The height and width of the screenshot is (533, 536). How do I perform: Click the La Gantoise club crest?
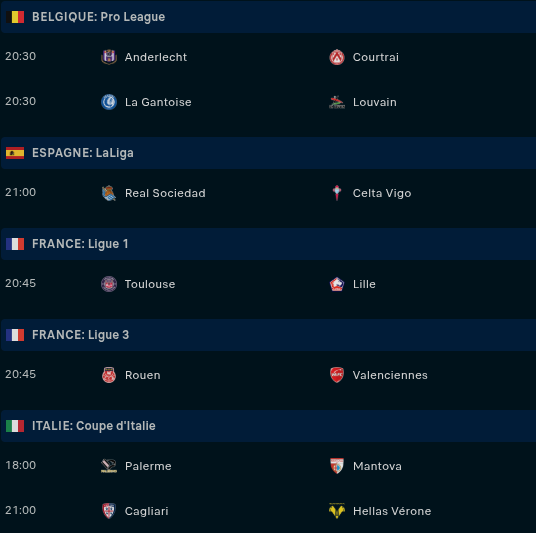[x=109, y=102]
